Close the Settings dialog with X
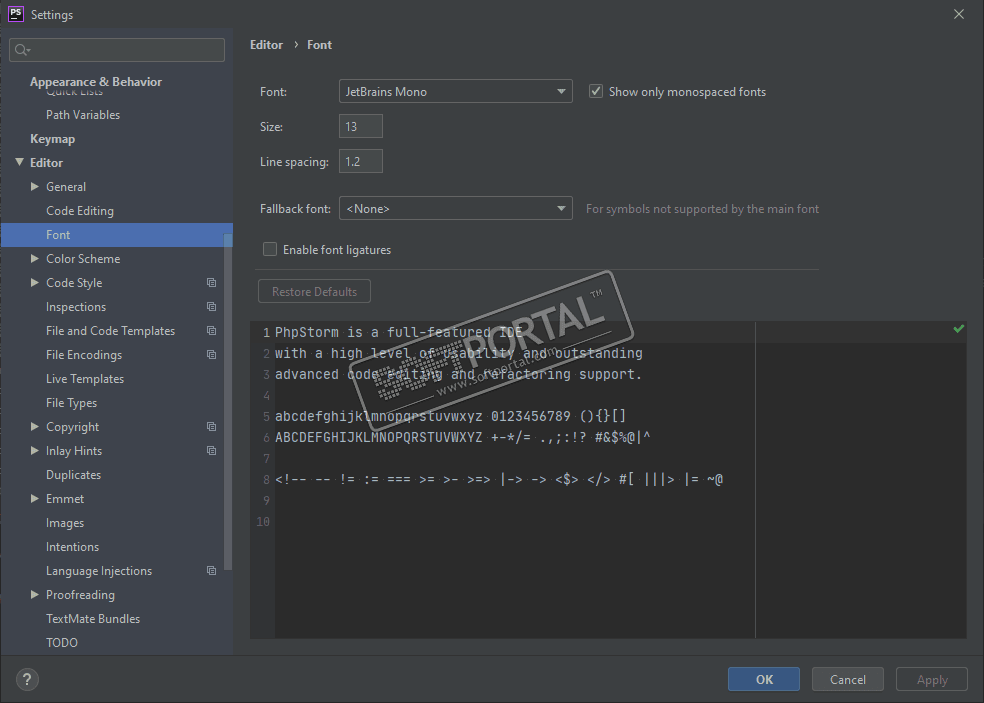Screen dimensions: 984x703 (959, 14)
